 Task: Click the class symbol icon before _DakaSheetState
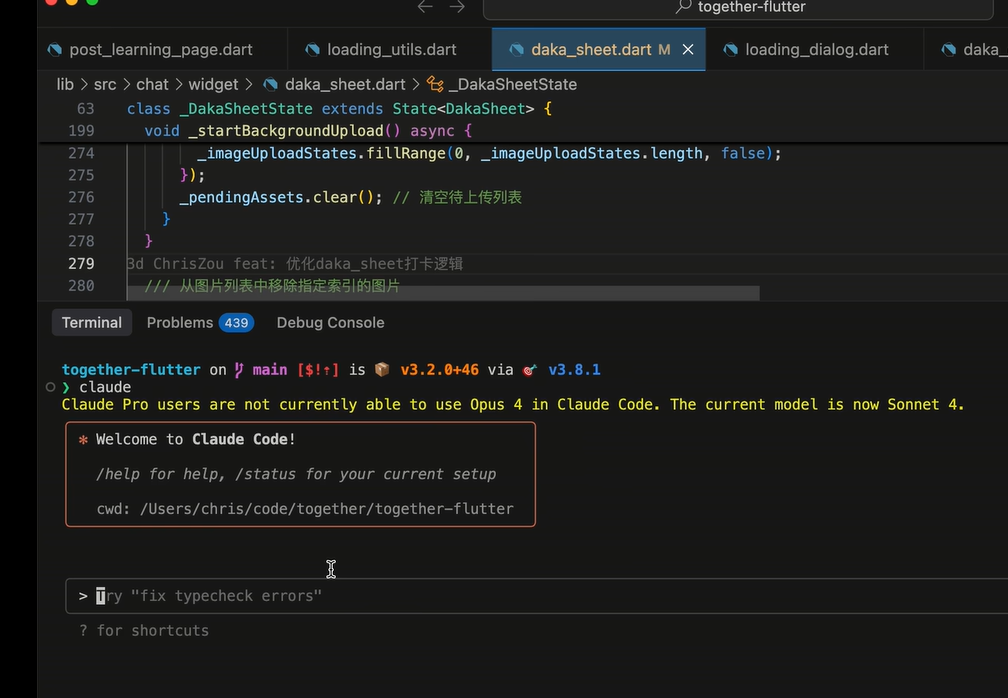pyautogui.click(x=435, y=85)
